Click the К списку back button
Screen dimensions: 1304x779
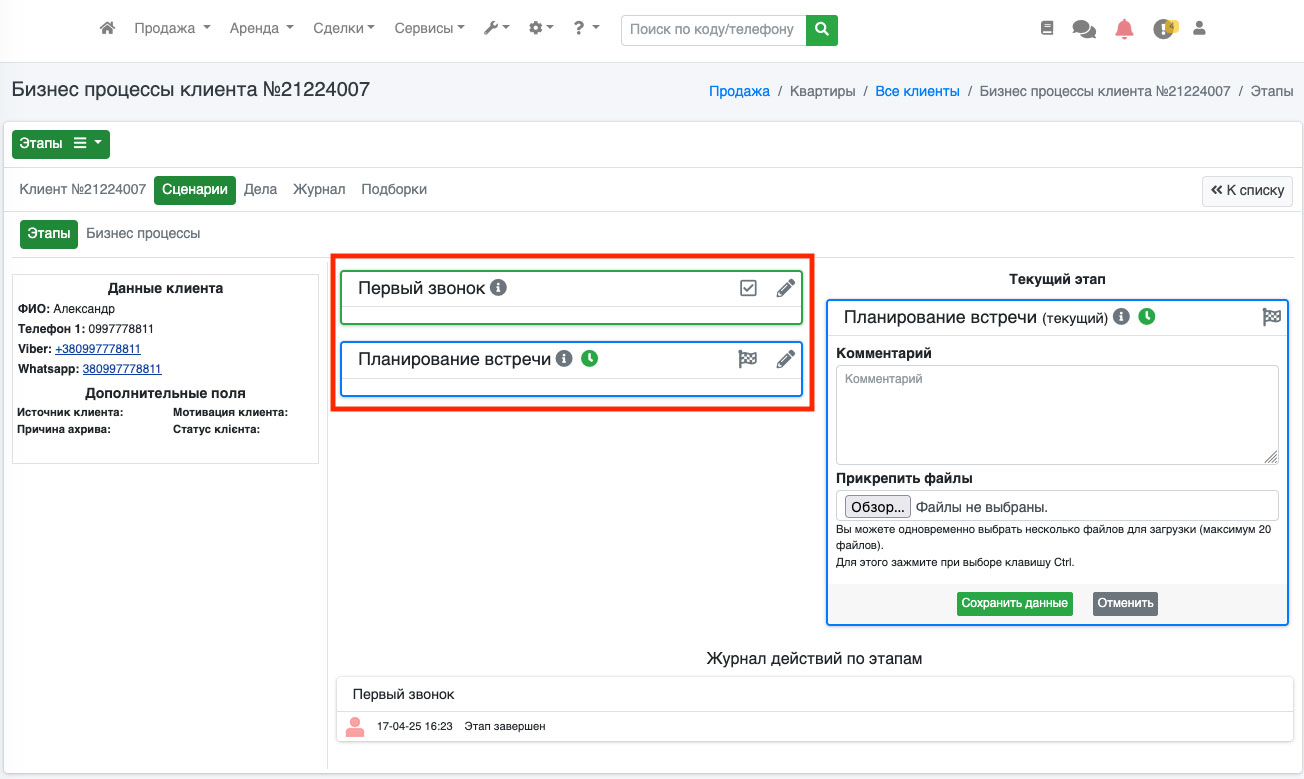pyautogui.click(x=1247, y=190)
